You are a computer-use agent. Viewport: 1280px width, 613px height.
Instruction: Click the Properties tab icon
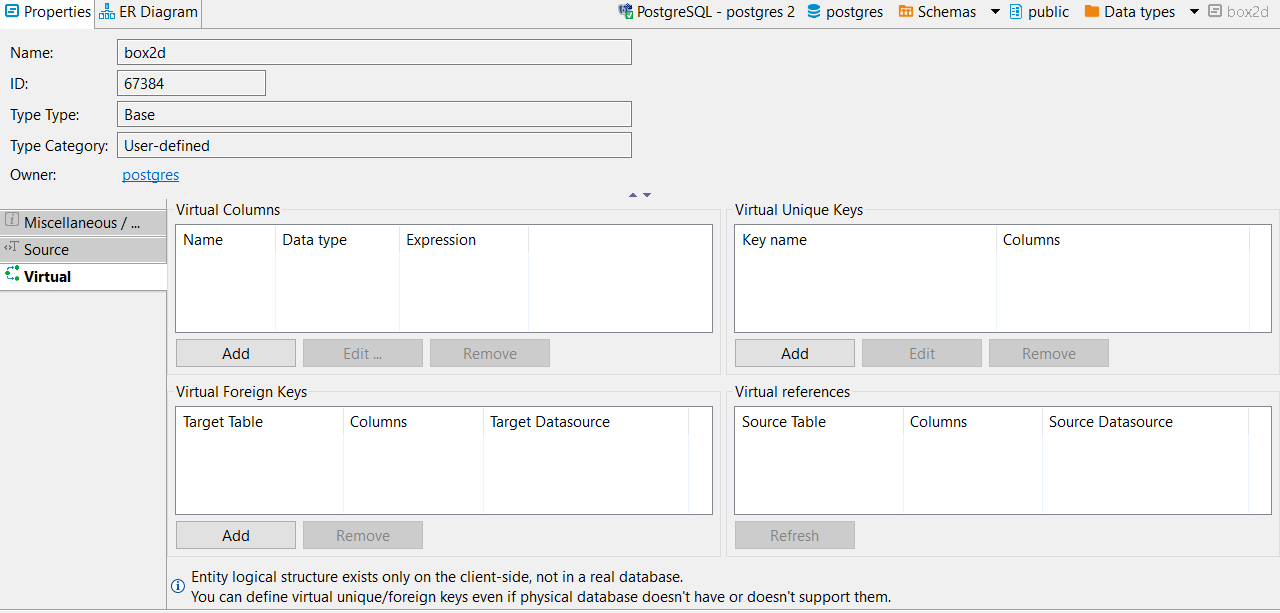(12, 12)
